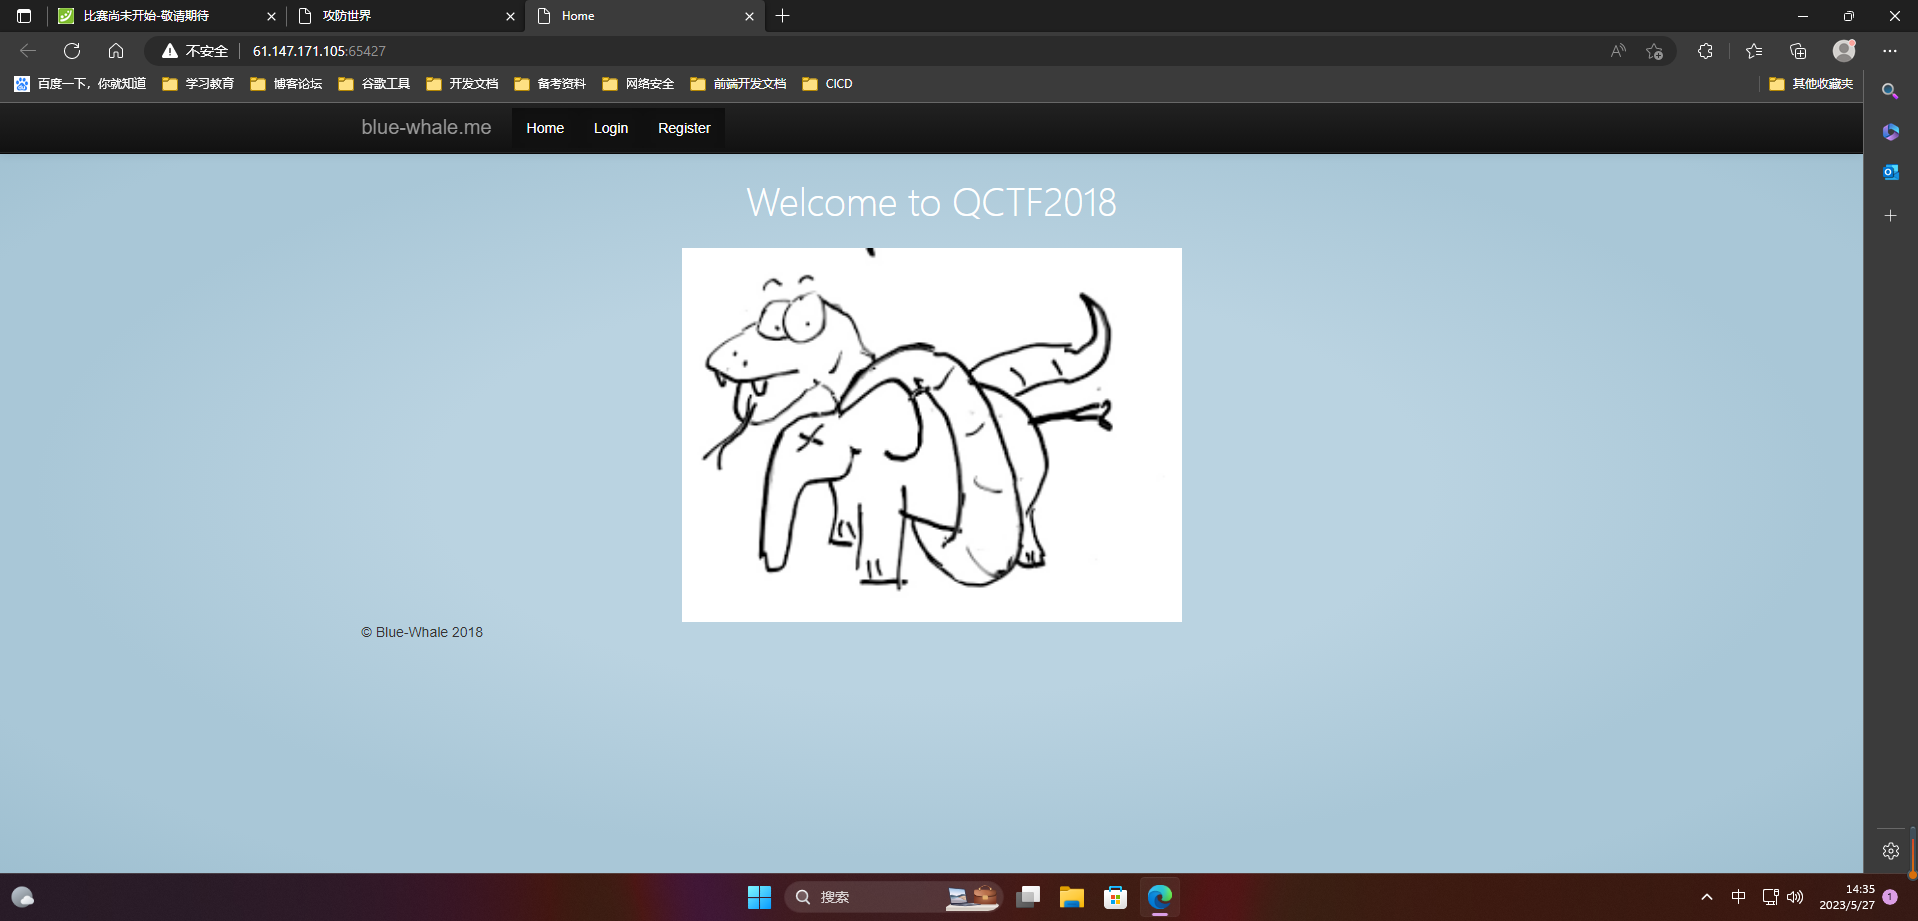Image resolution: width=1918 pixels, height=921 pixels.
Task: Click the home icon in toolbar
Action: click(x=116, y=51)
